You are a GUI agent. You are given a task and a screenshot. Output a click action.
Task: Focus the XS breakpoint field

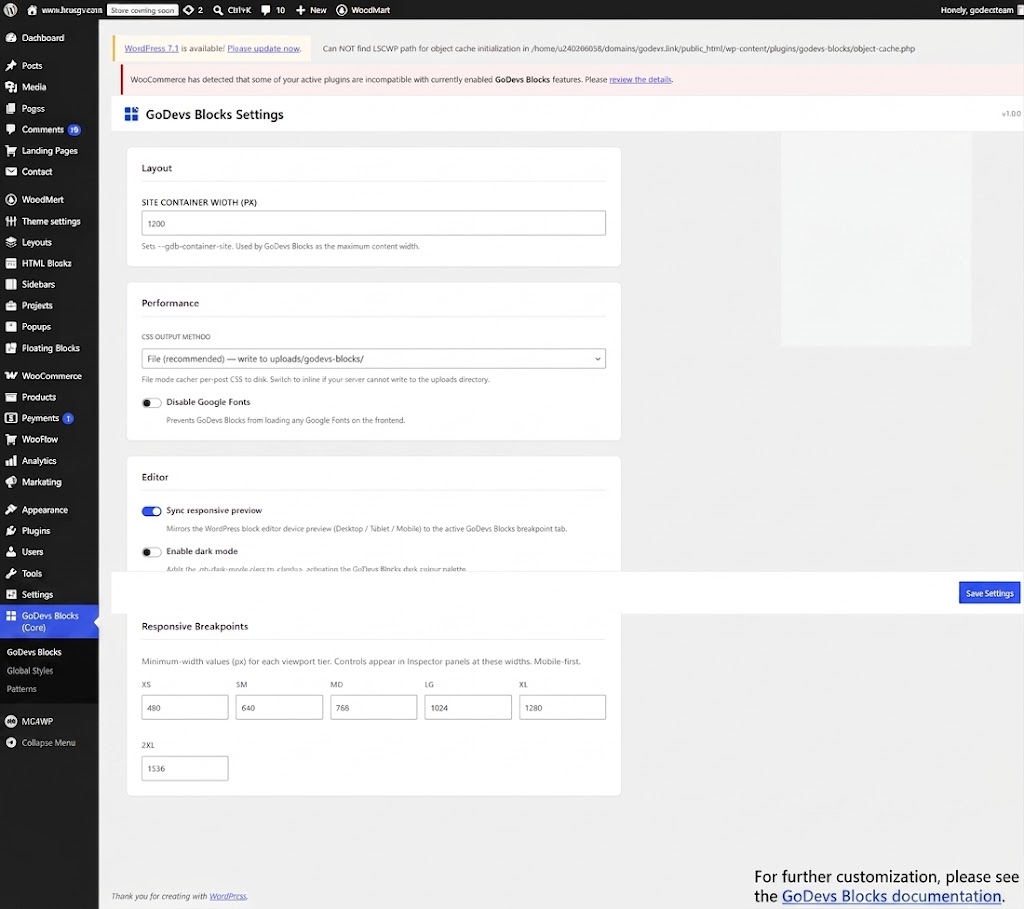185,707
